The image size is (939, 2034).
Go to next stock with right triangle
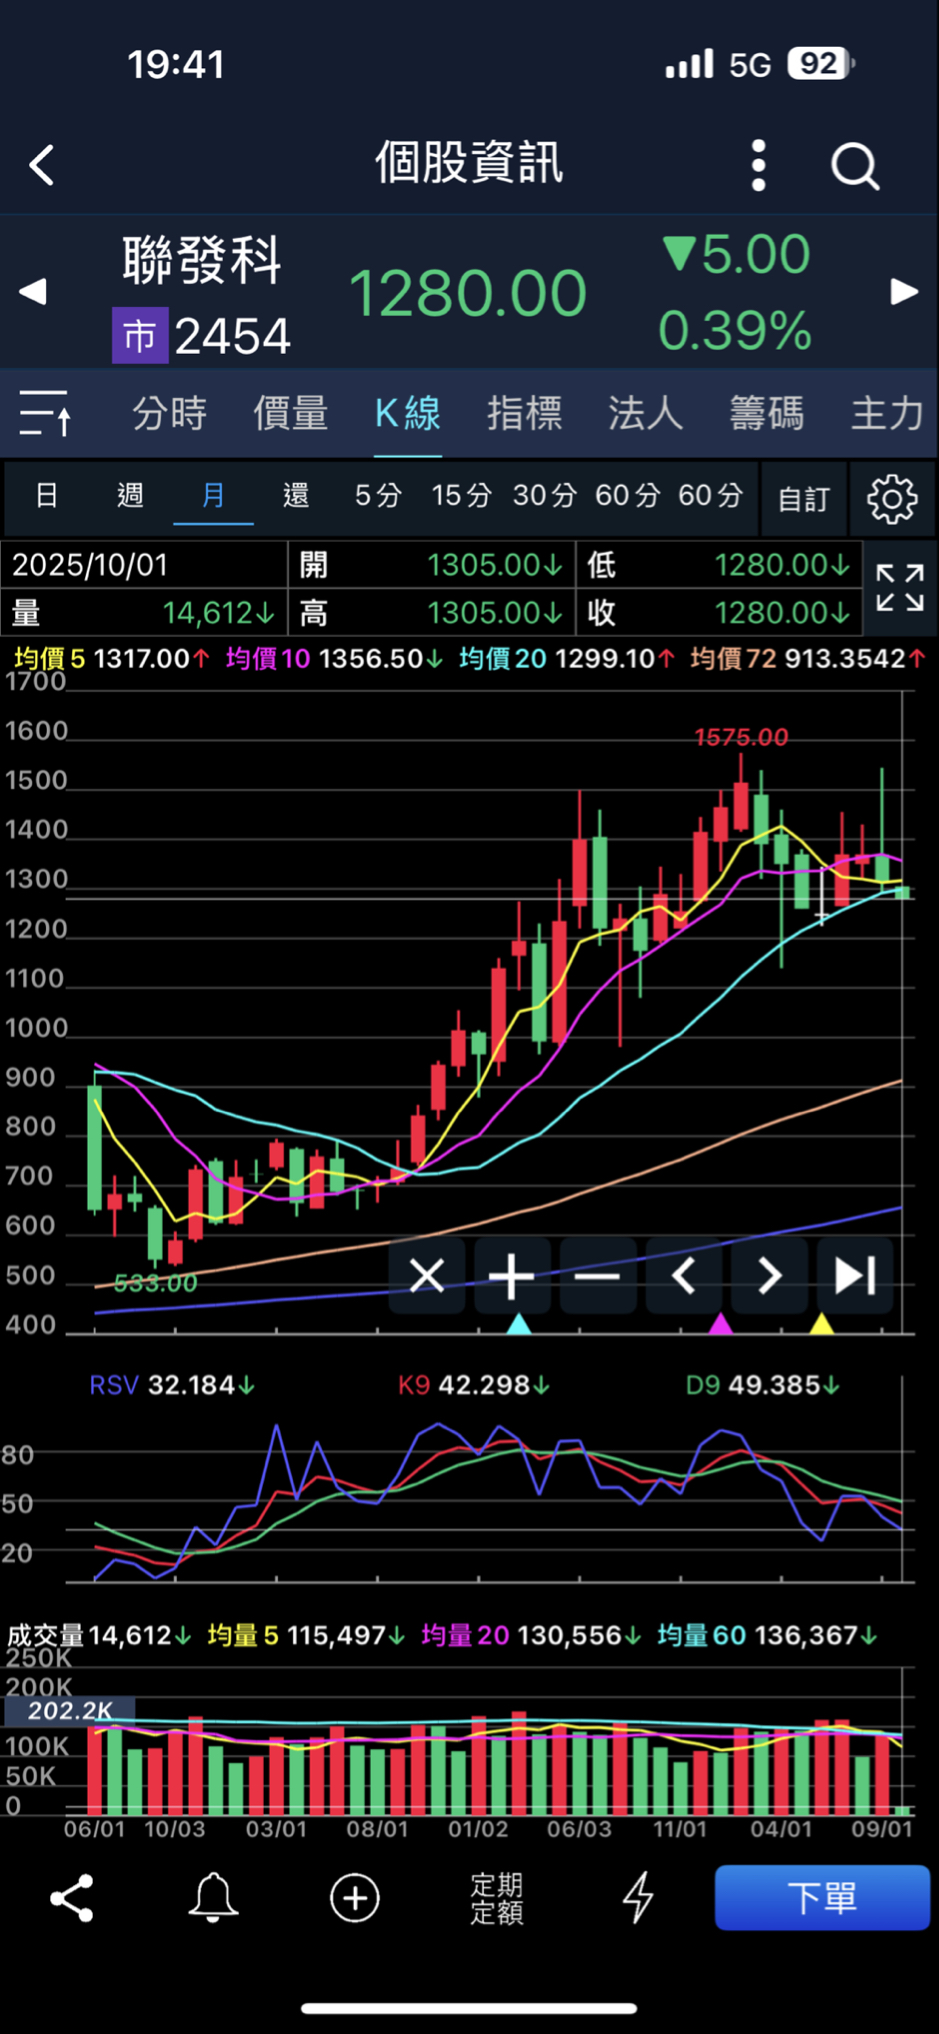click(x=905, y=291)
